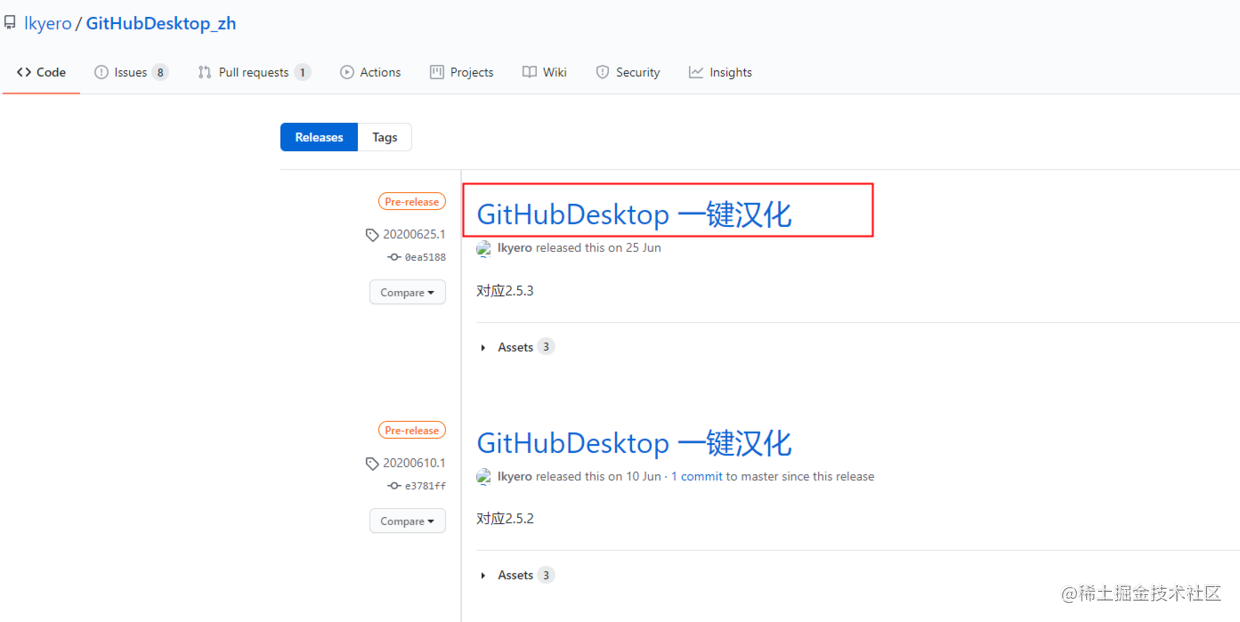Click the Projects board icon
This screenshot has width=1240, height=622.
click(x=436, y=72)
